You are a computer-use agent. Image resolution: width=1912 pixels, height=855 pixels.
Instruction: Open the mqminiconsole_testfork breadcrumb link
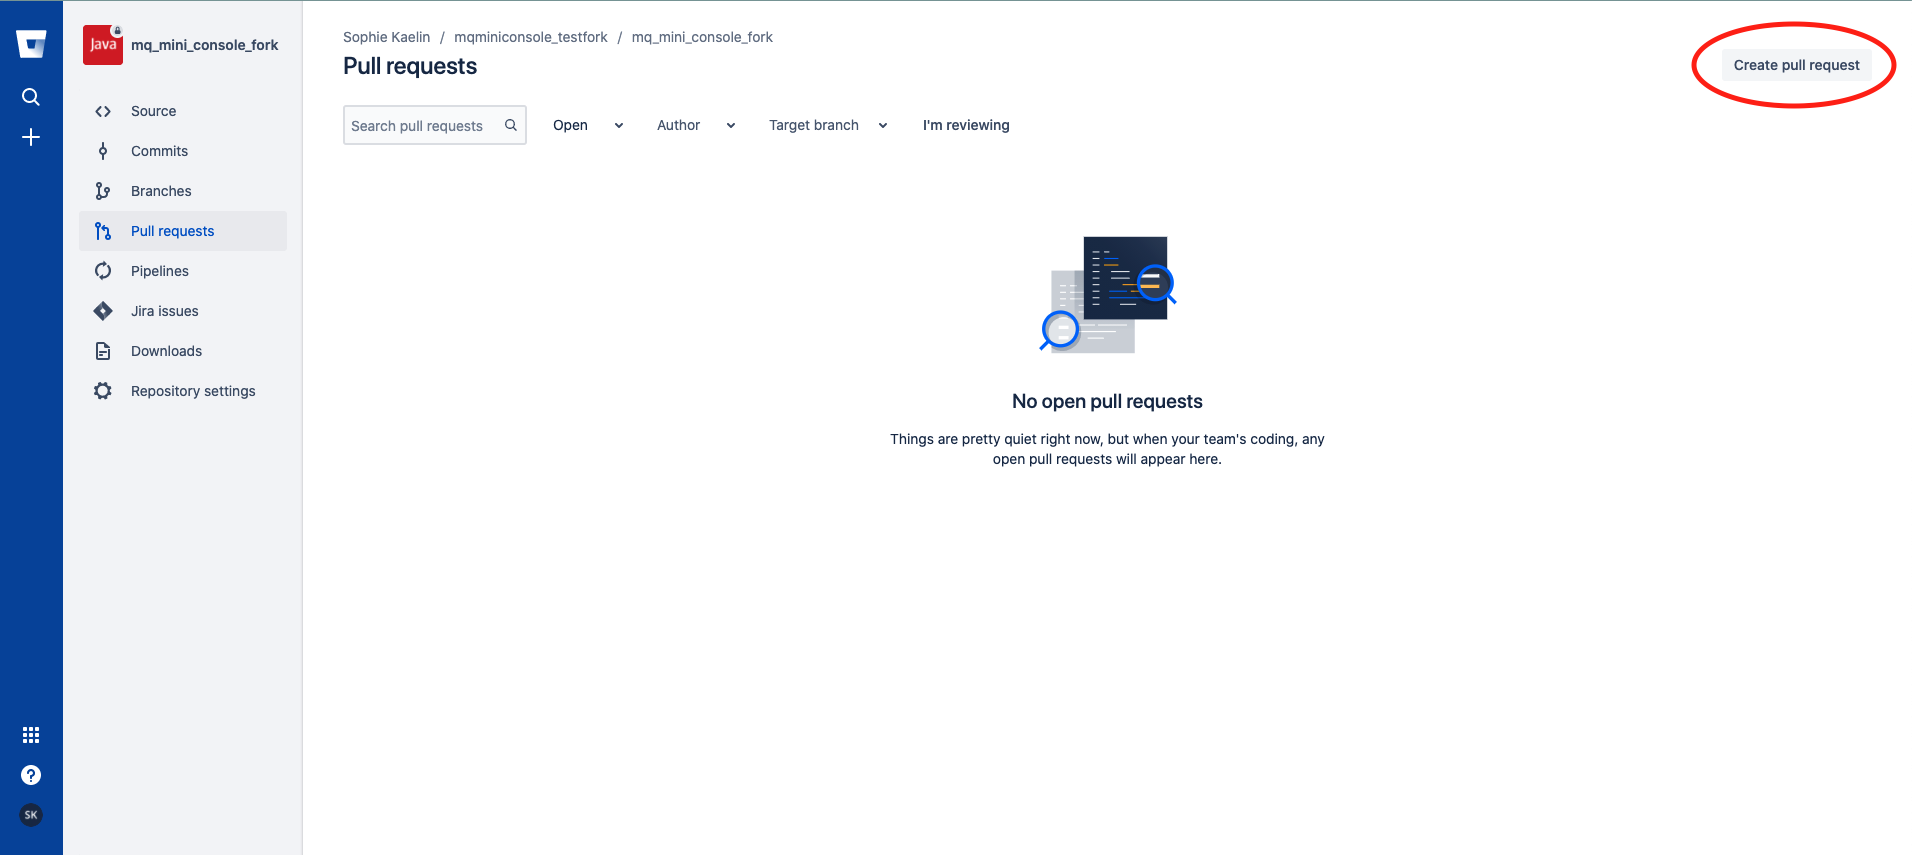[530, 37]
